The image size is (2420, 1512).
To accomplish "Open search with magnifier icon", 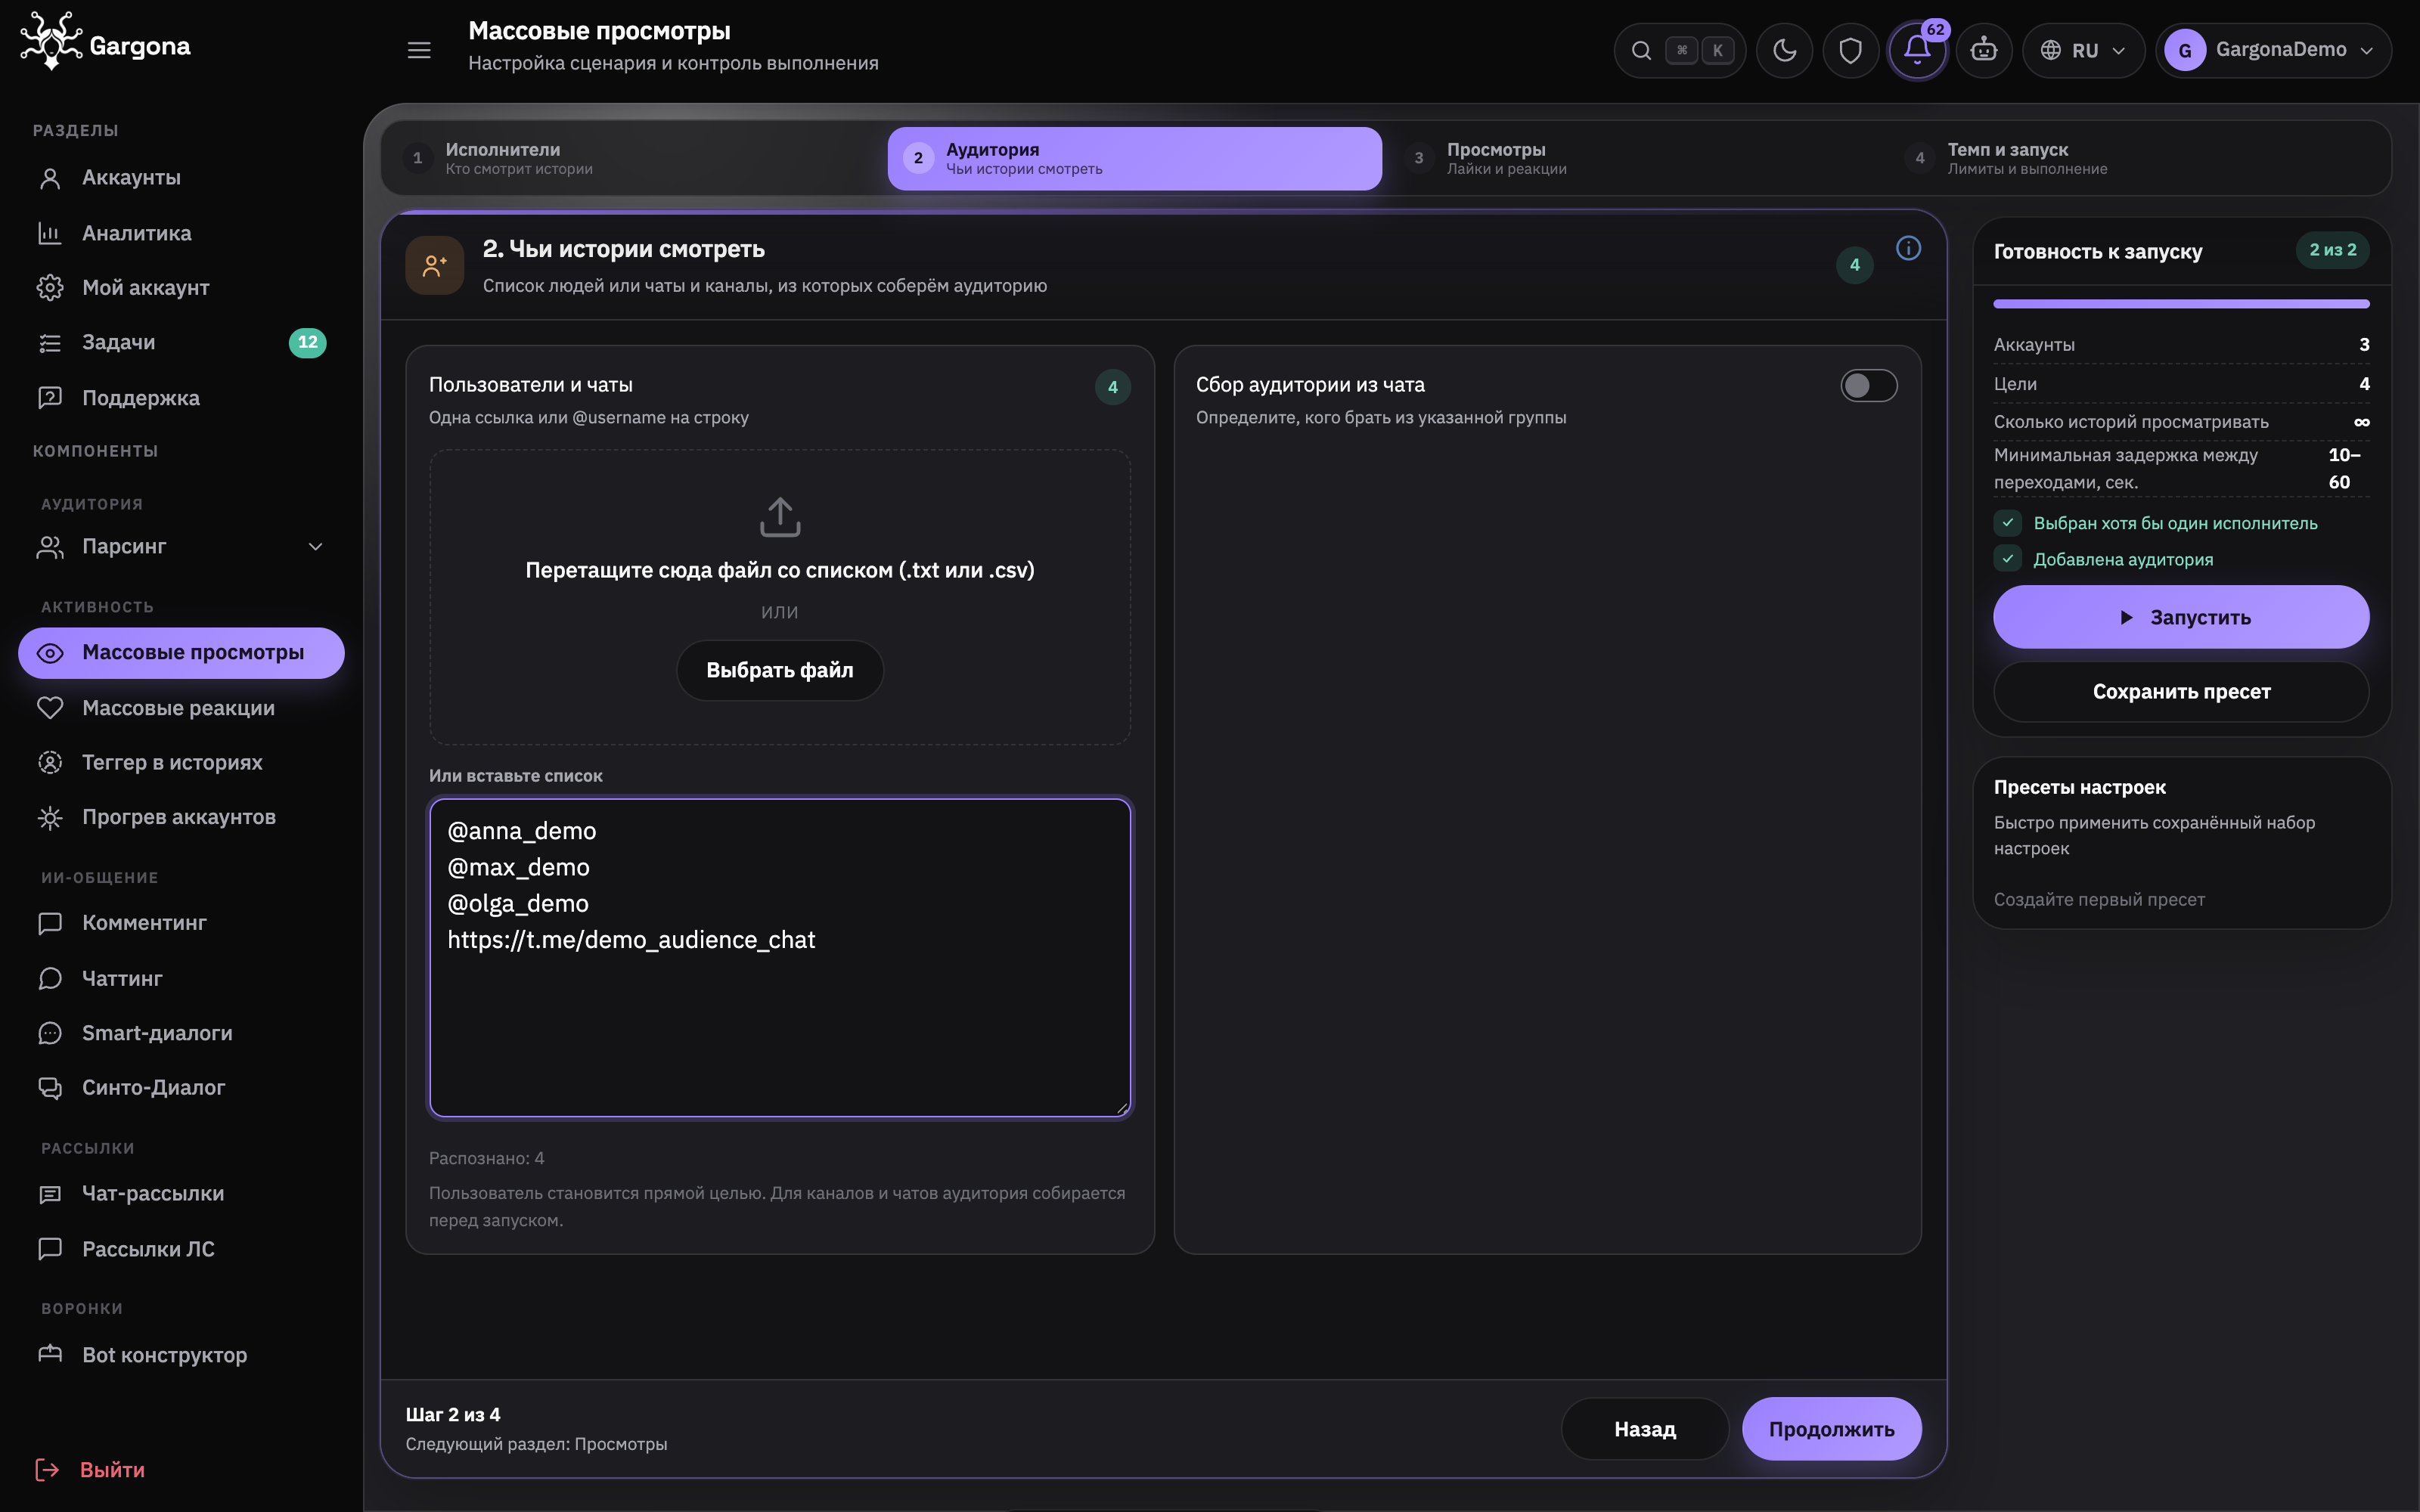I will 1641,50.
